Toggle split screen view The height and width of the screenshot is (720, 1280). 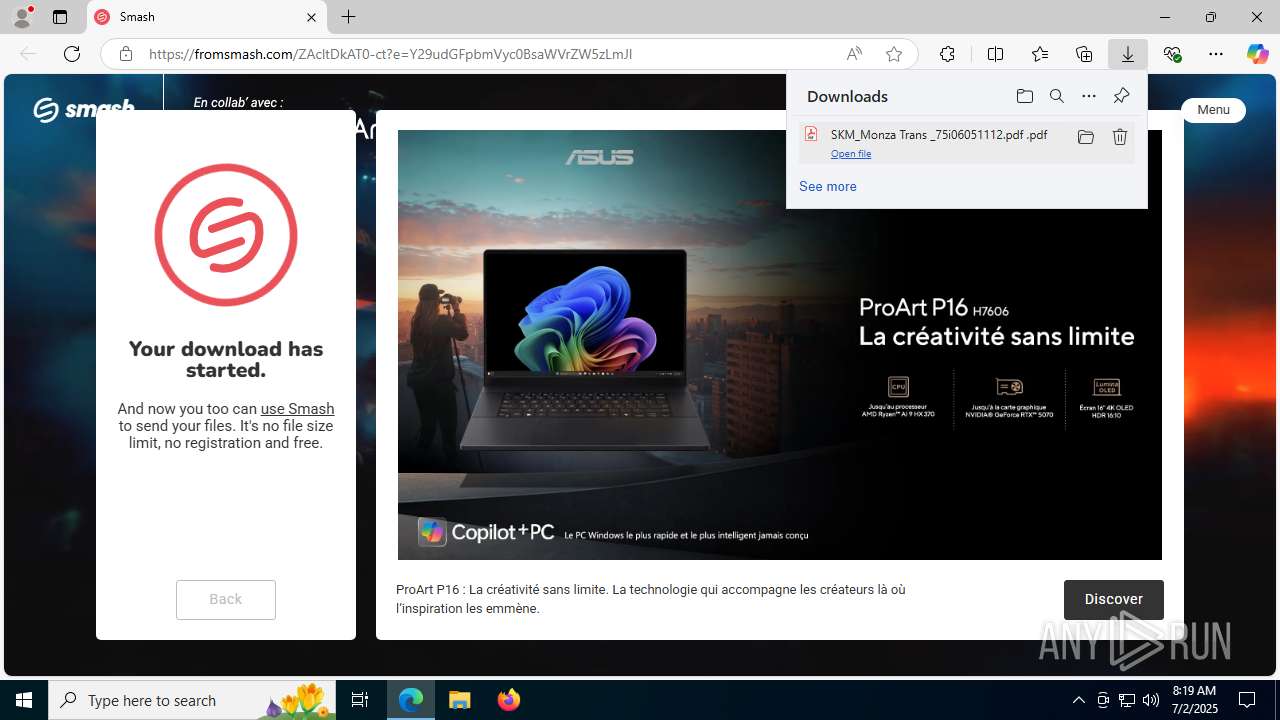tap(995, 54)
